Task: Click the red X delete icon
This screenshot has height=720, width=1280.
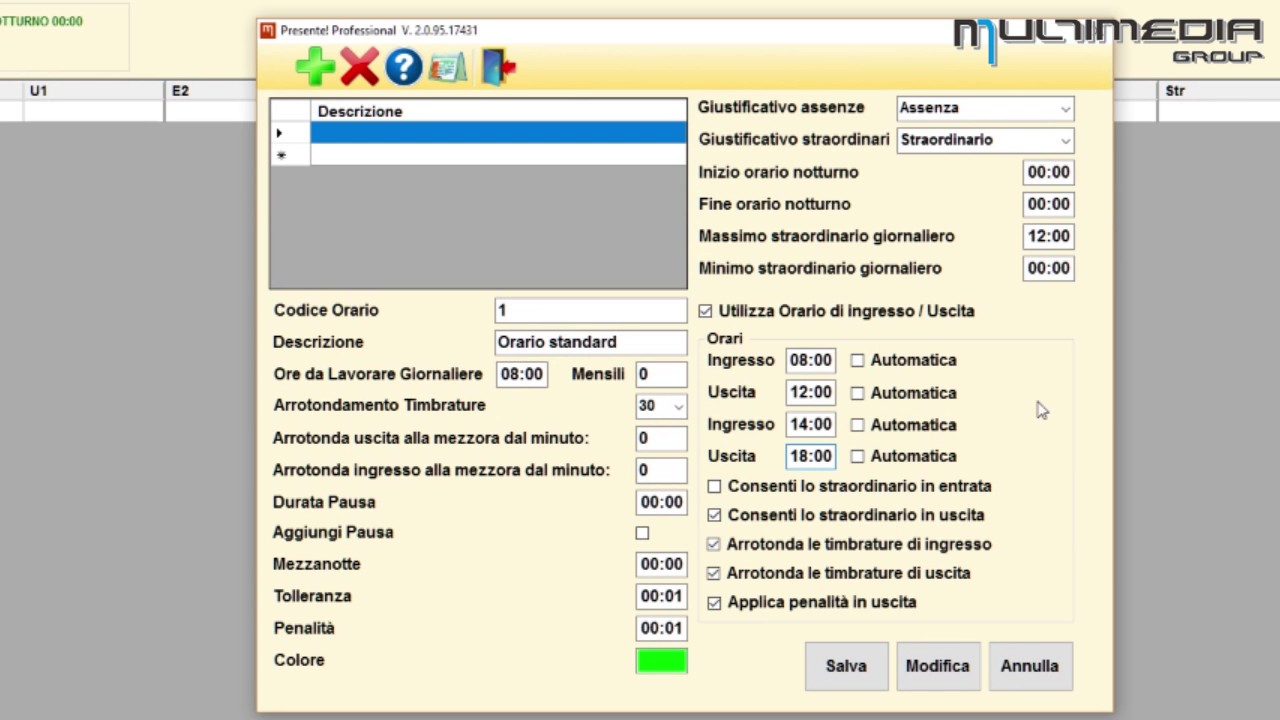Action: 359,67
